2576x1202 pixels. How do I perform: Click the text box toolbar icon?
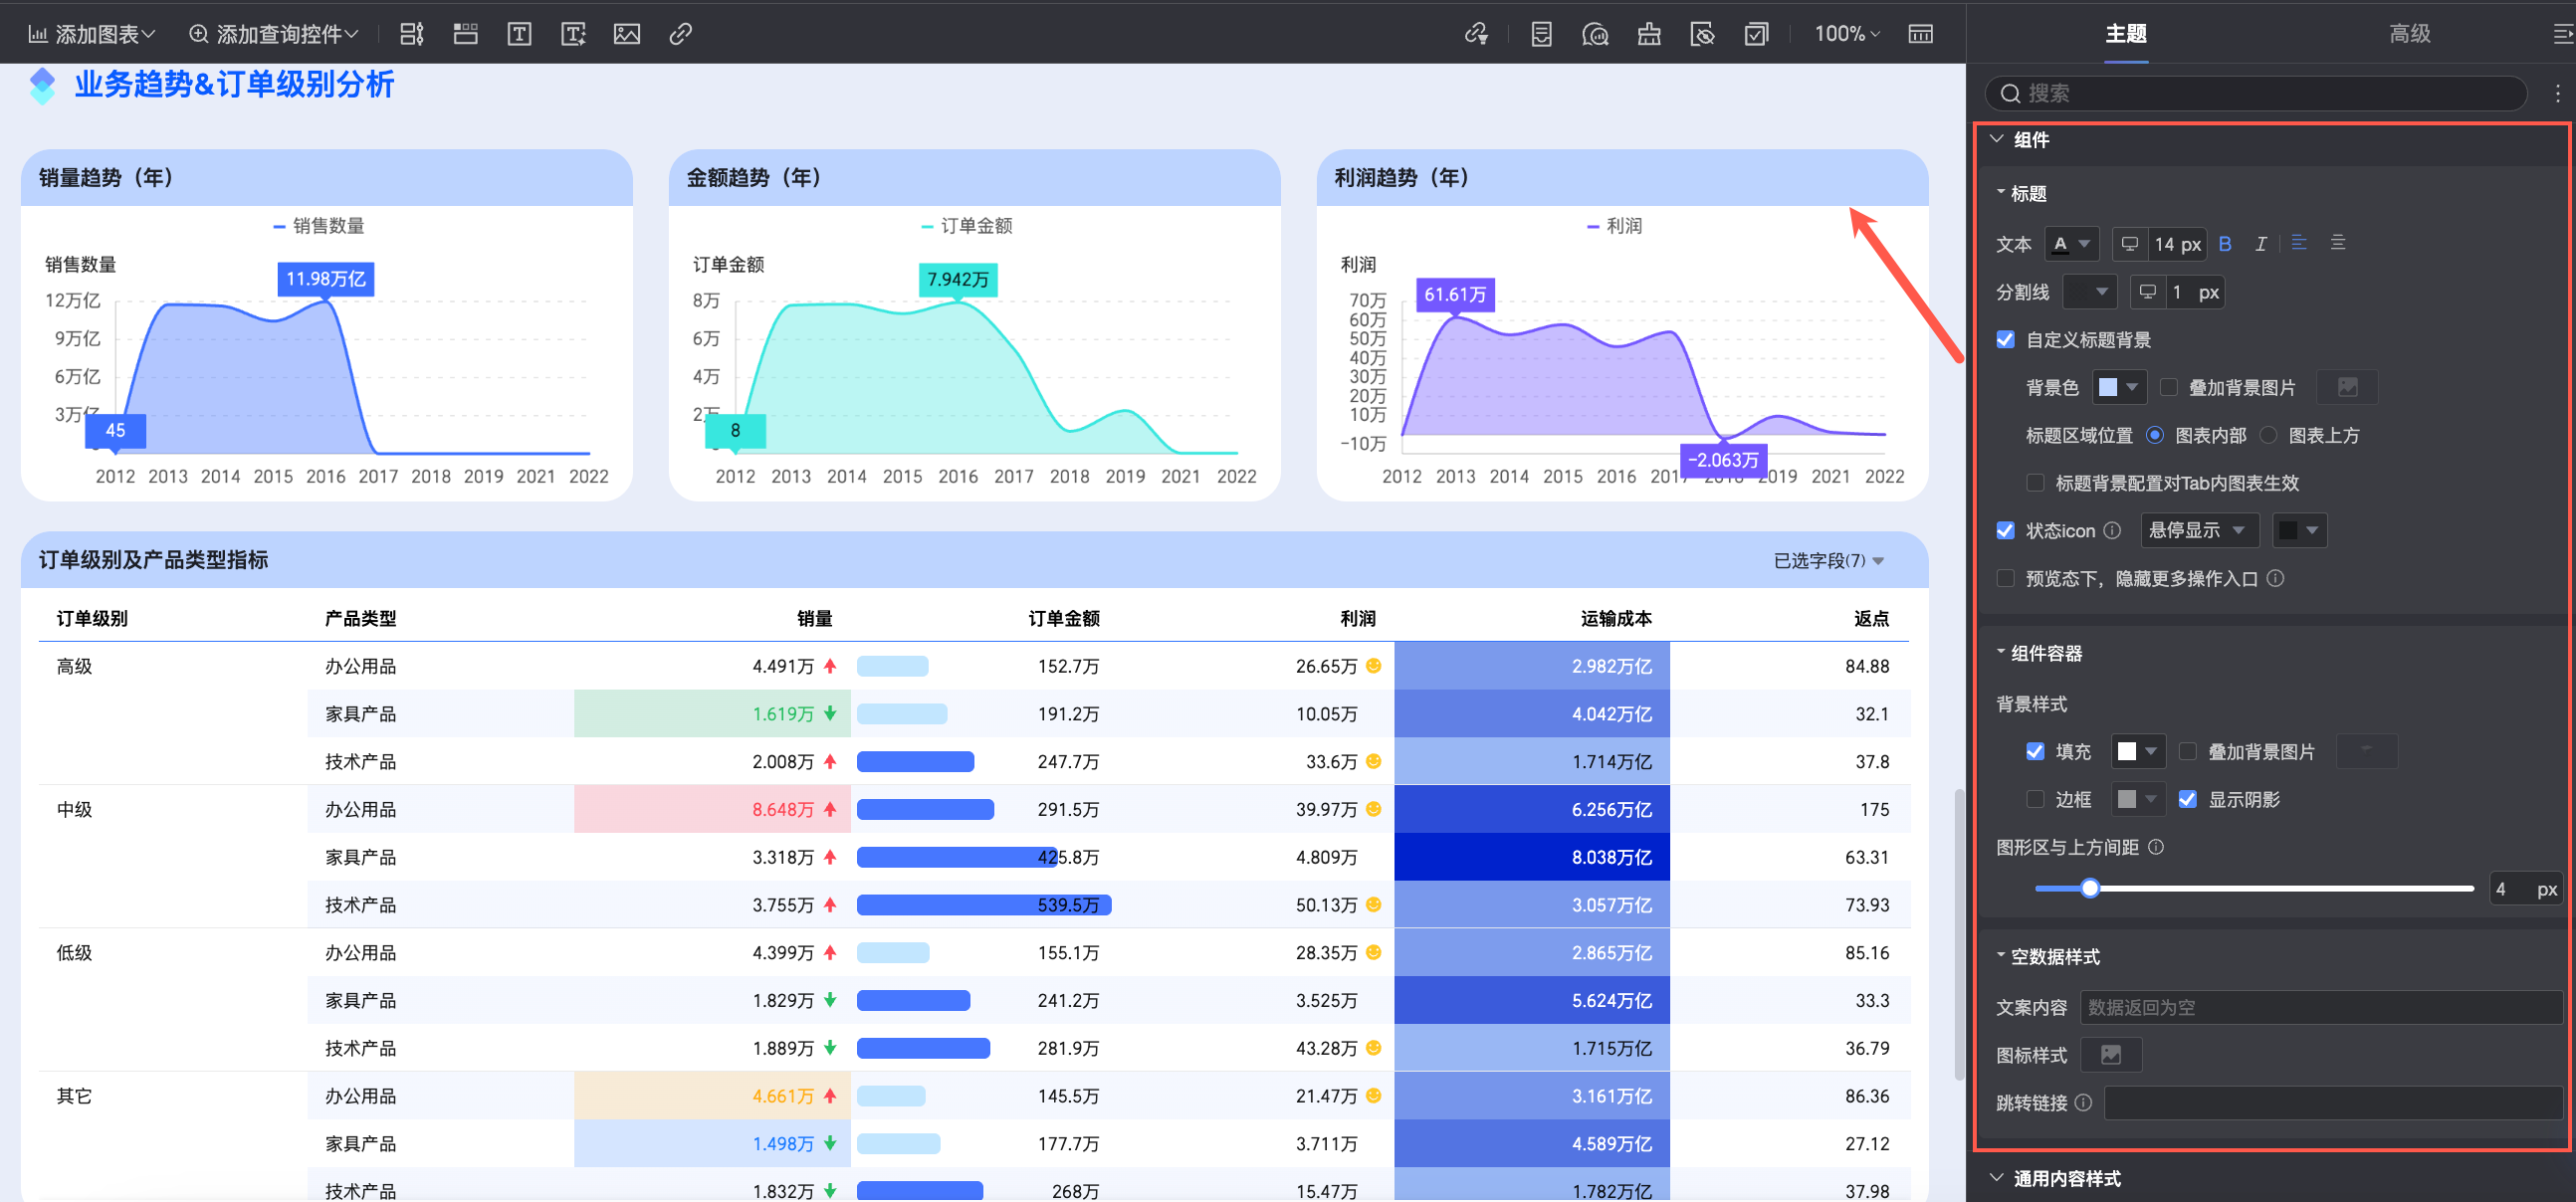point(519,34)
